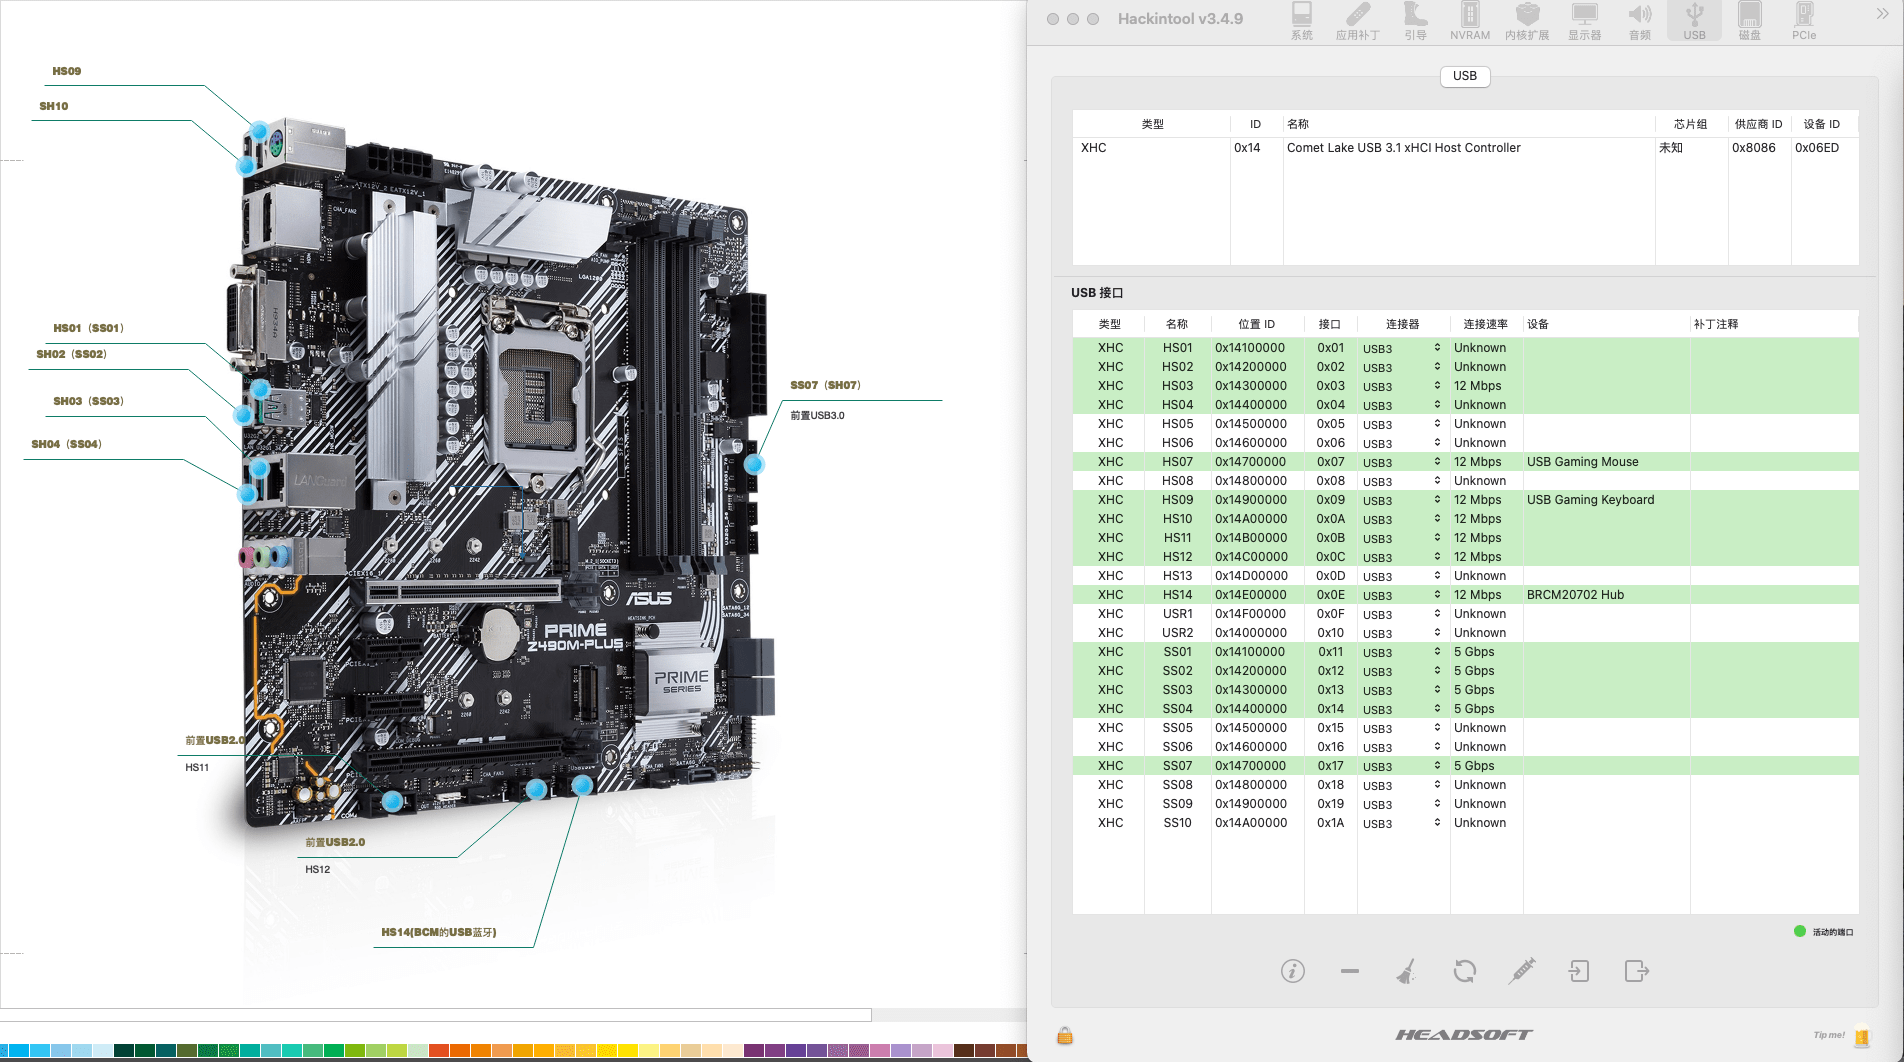
Task: Open the 磁盘 (Disks) section
Action: (1749, 21)
